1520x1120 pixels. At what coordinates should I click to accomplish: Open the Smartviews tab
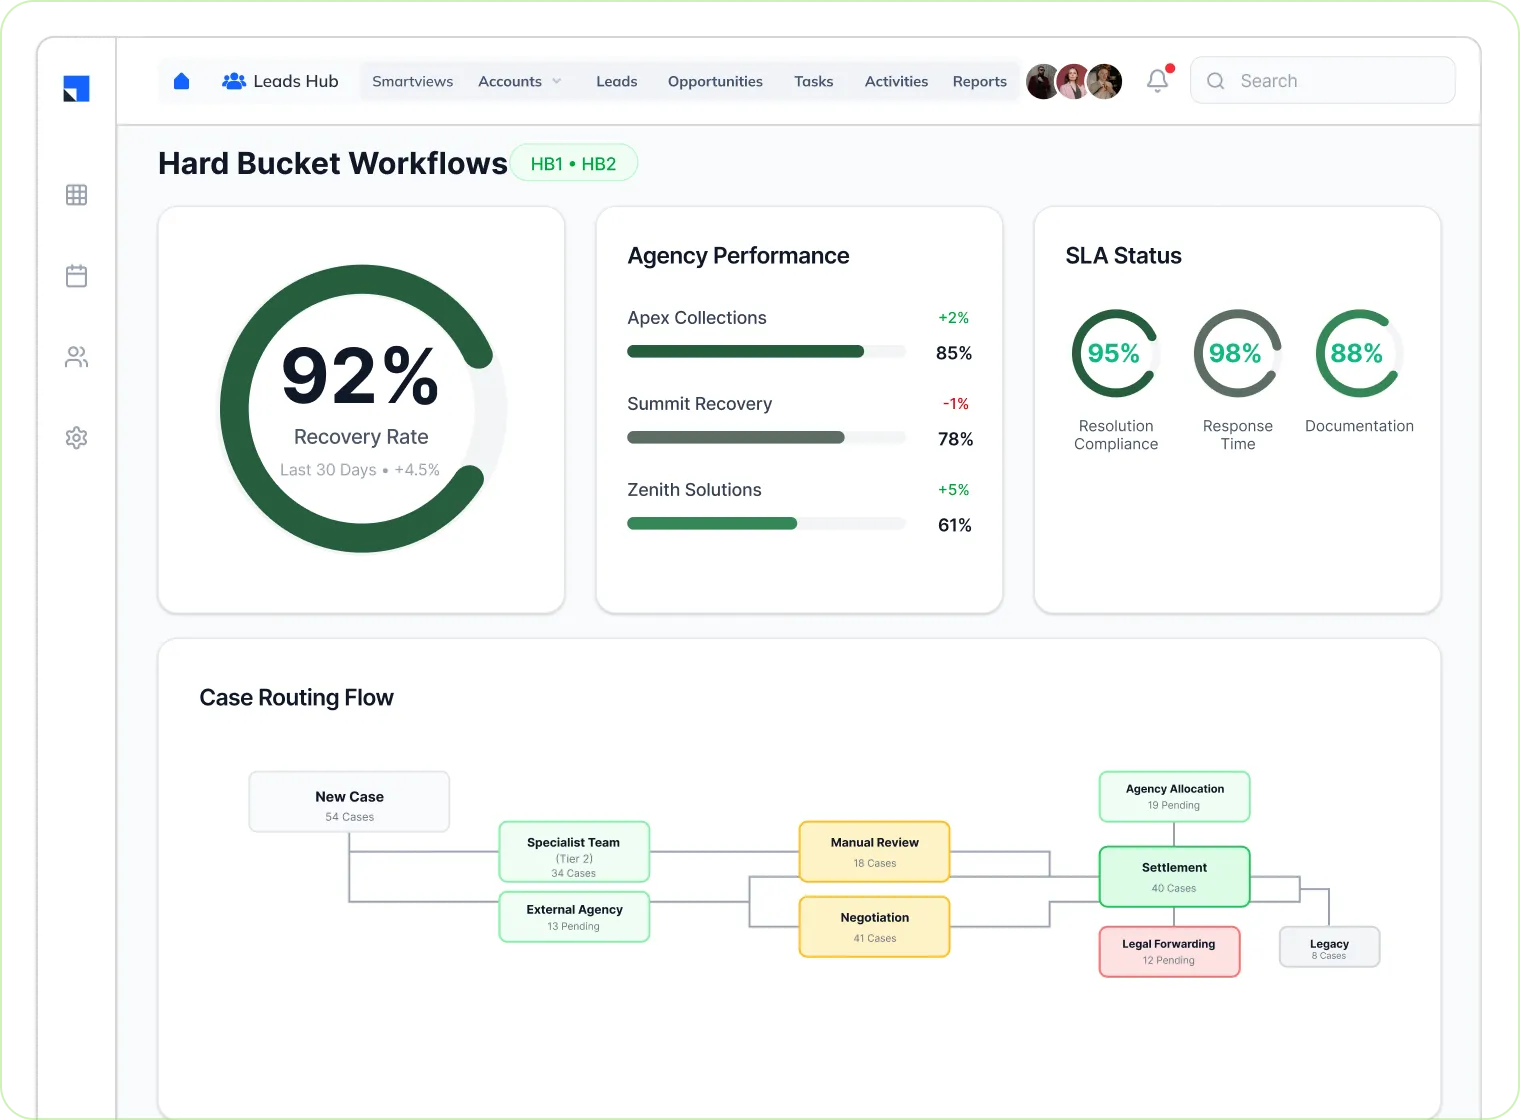click(x=412, y=81)
